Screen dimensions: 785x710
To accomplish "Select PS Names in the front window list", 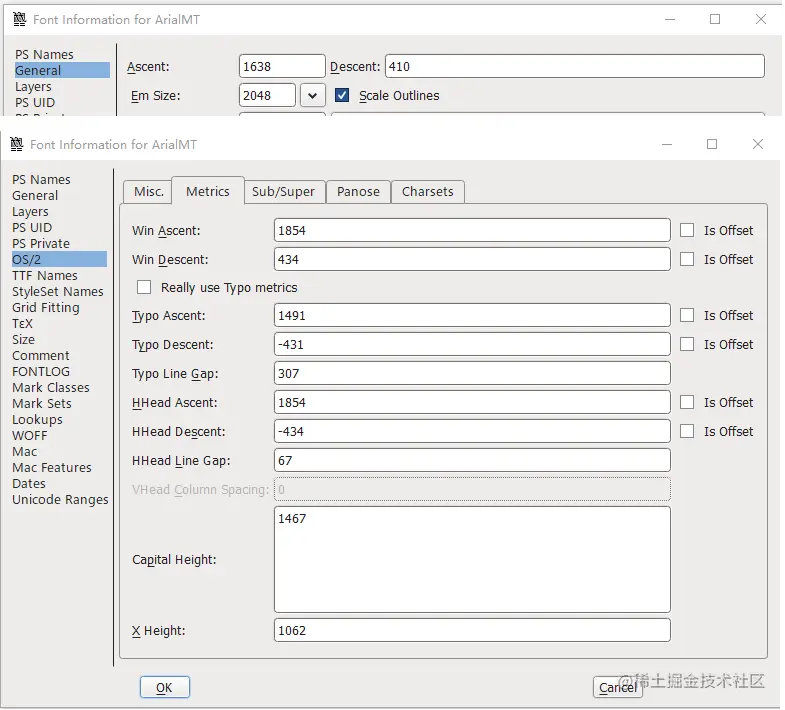I will coord(41,179).
